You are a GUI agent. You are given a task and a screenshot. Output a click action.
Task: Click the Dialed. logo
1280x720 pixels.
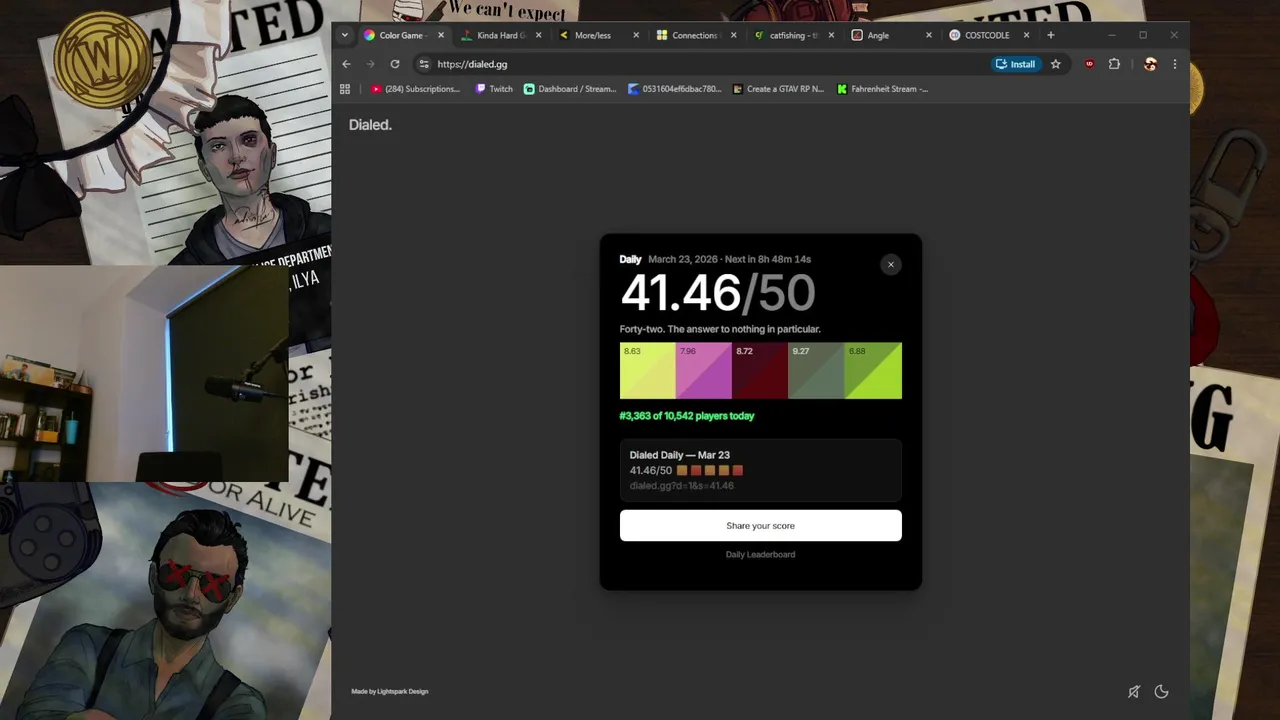click(370, 125)
